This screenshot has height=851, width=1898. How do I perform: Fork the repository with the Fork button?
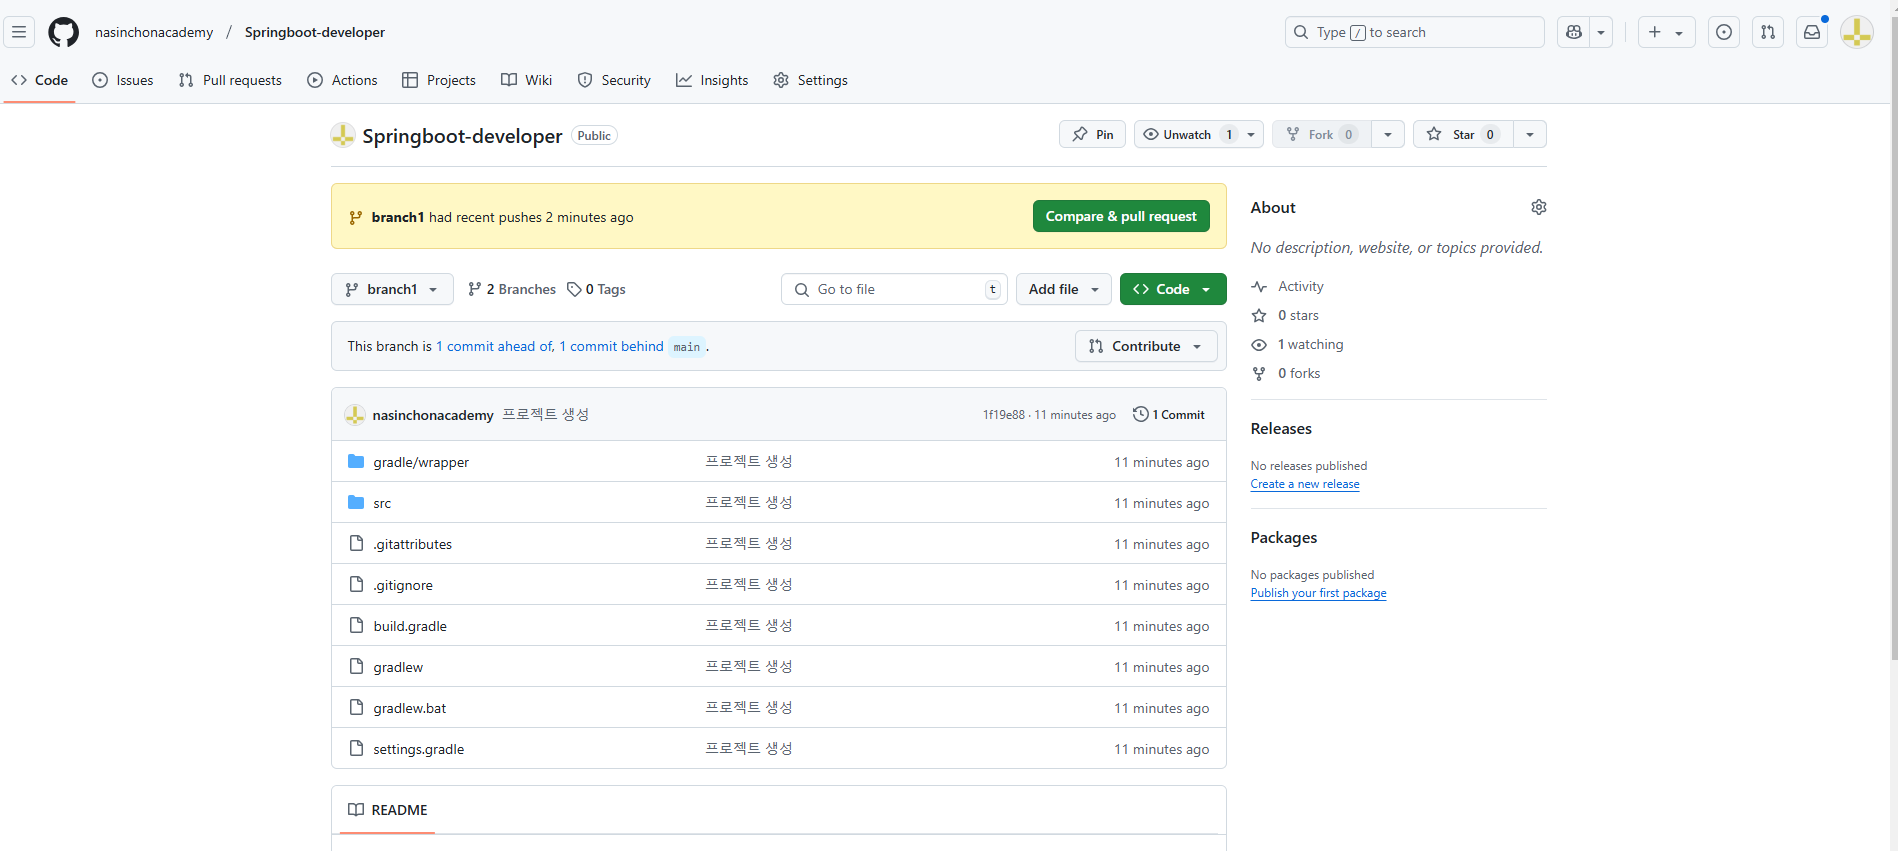(1321, 134)
